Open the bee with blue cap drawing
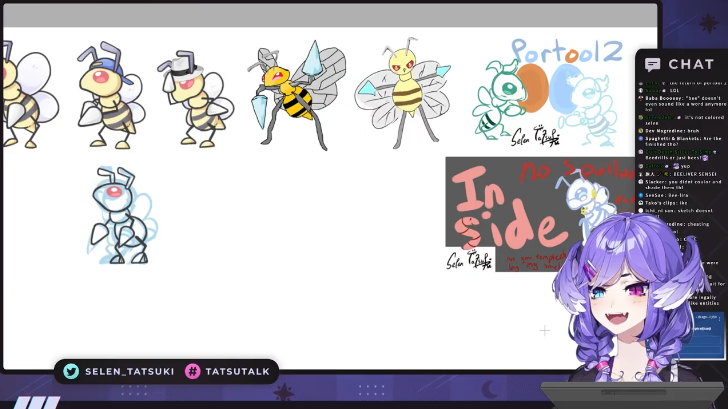The width and height of the screenshot is (728, 409). tap(110, 95)
